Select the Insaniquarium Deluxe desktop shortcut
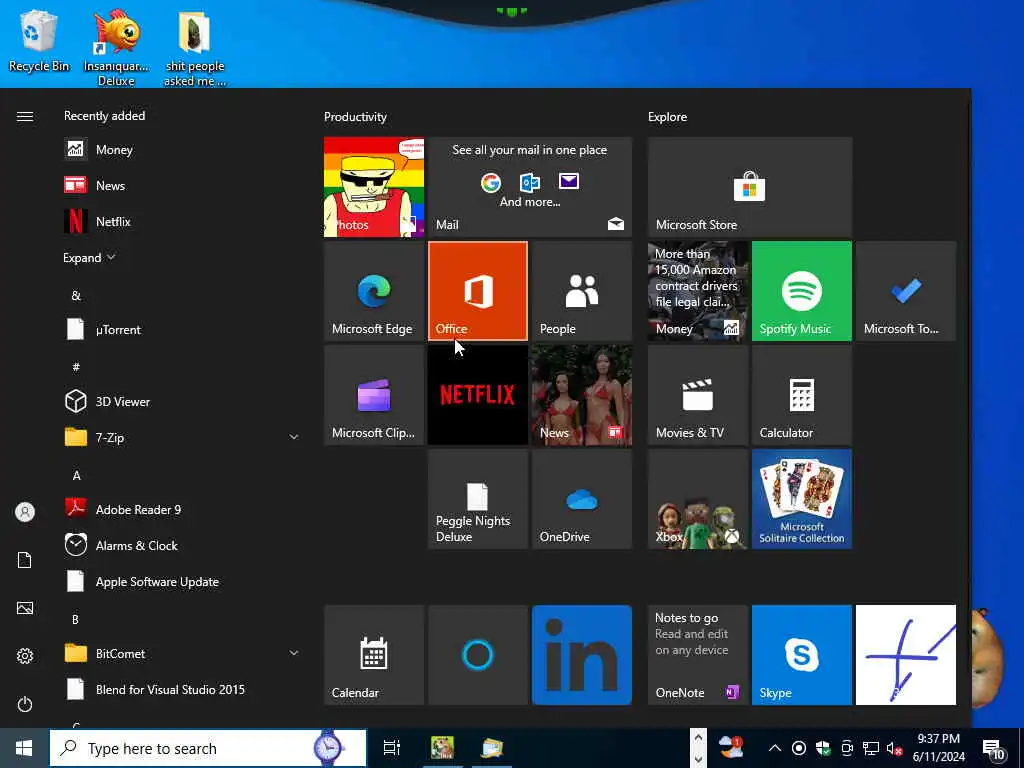This screenshot has width=1024, height=768. click(x=116, y=48)
